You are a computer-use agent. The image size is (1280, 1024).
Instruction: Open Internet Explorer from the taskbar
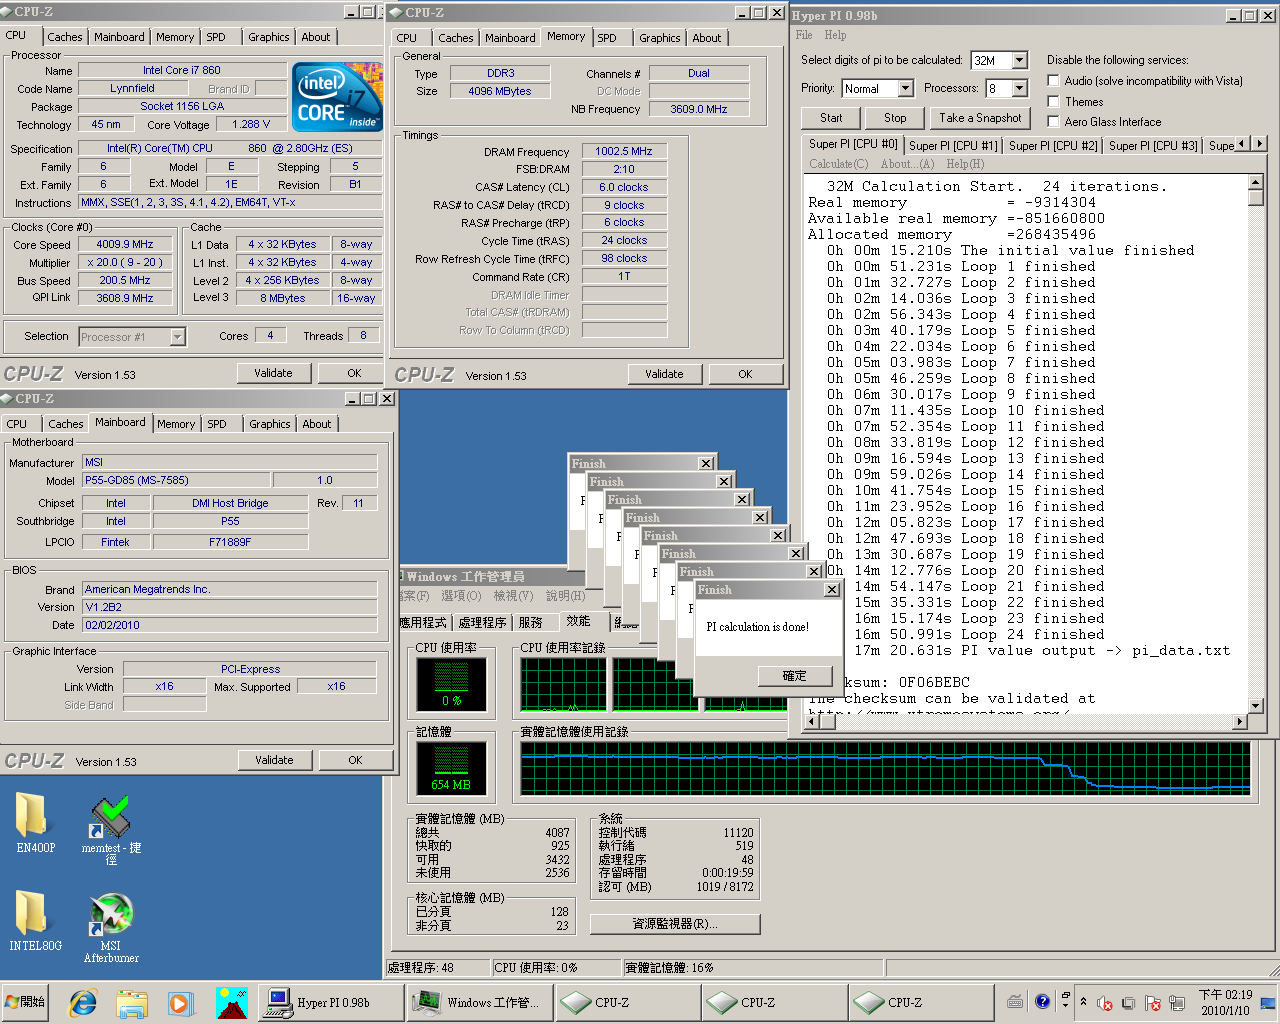(x=83, y=1002)
